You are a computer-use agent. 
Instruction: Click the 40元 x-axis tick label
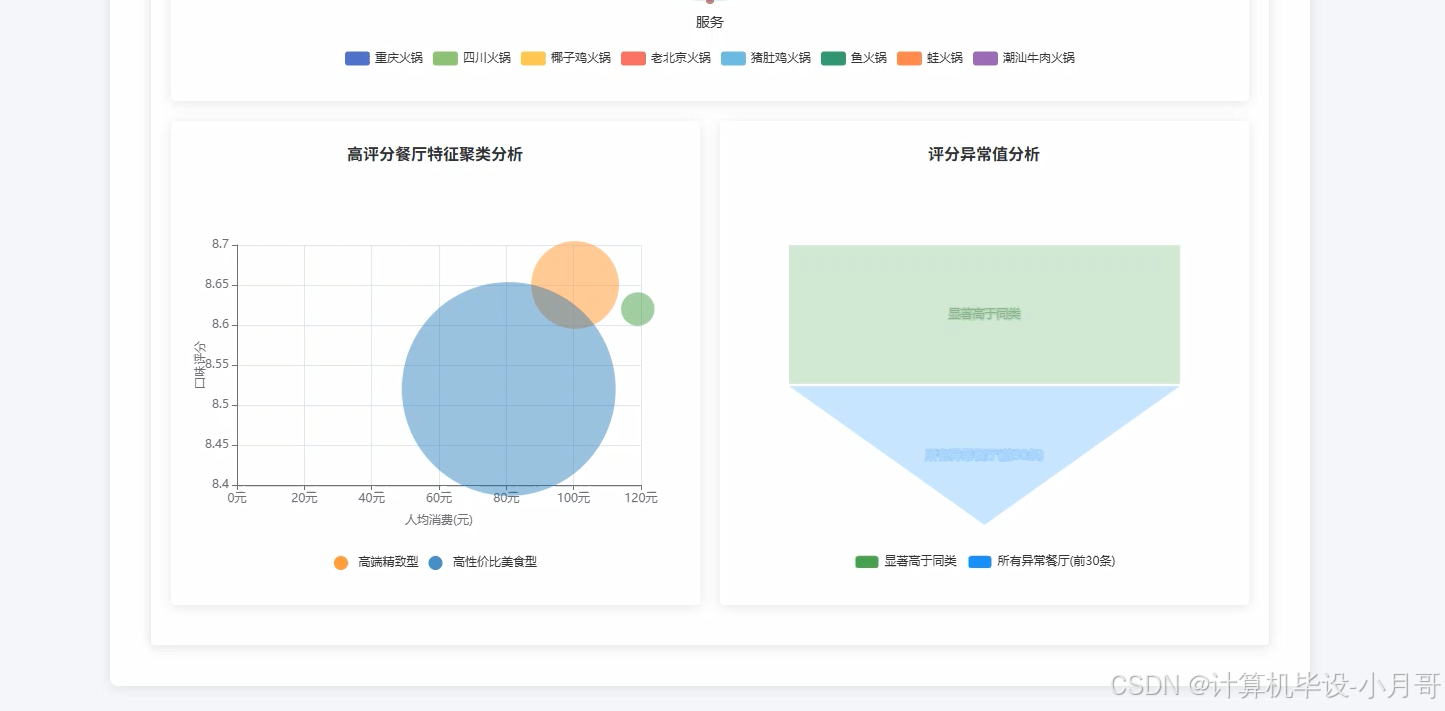click(x=372, y=498)
